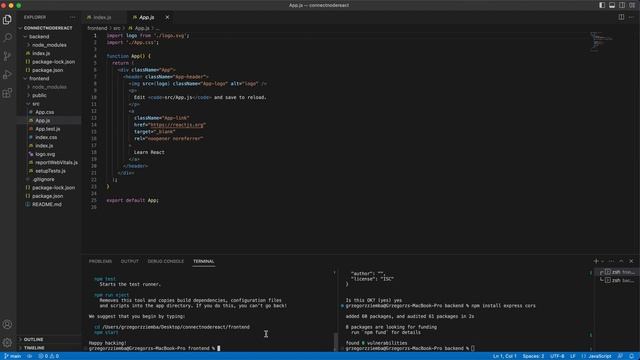Toggle Primary Side Bar visibility
The height and width of the screenshot is (360, 640).
point(602,5)
